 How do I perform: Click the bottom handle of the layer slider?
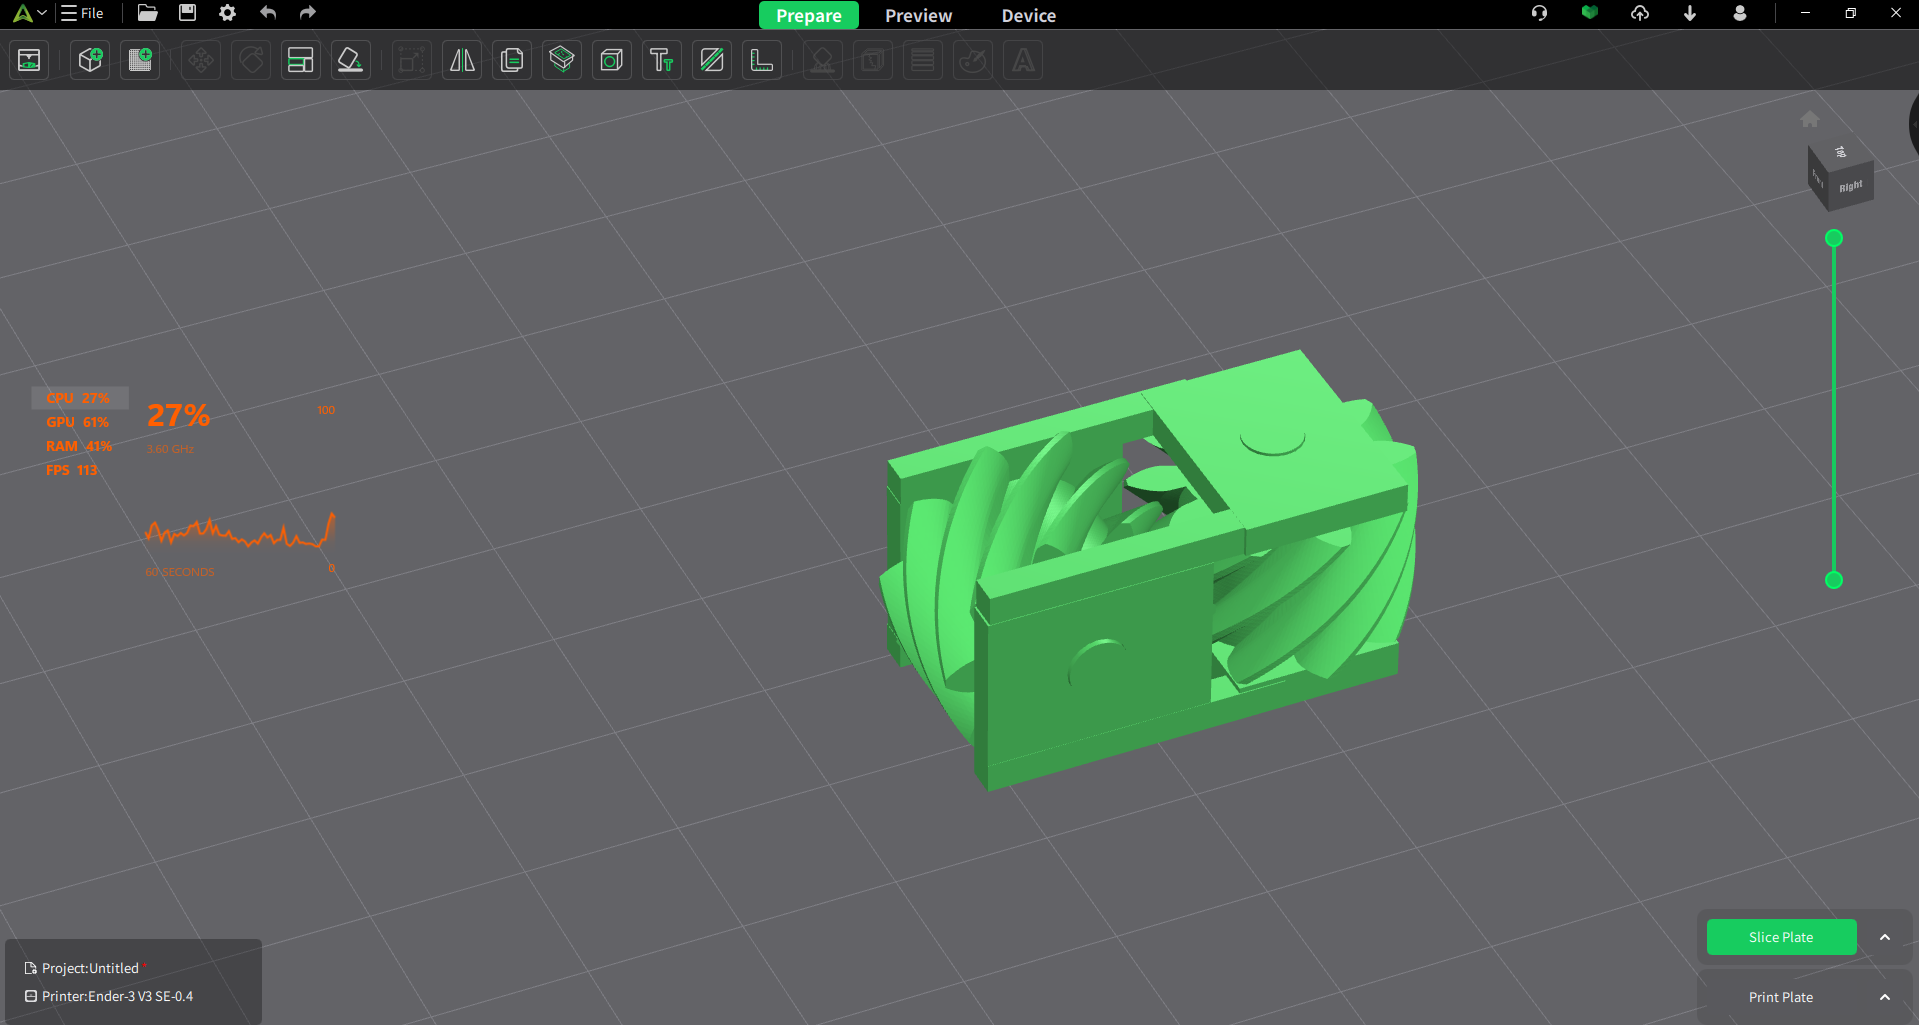(x=1834, y=580)
